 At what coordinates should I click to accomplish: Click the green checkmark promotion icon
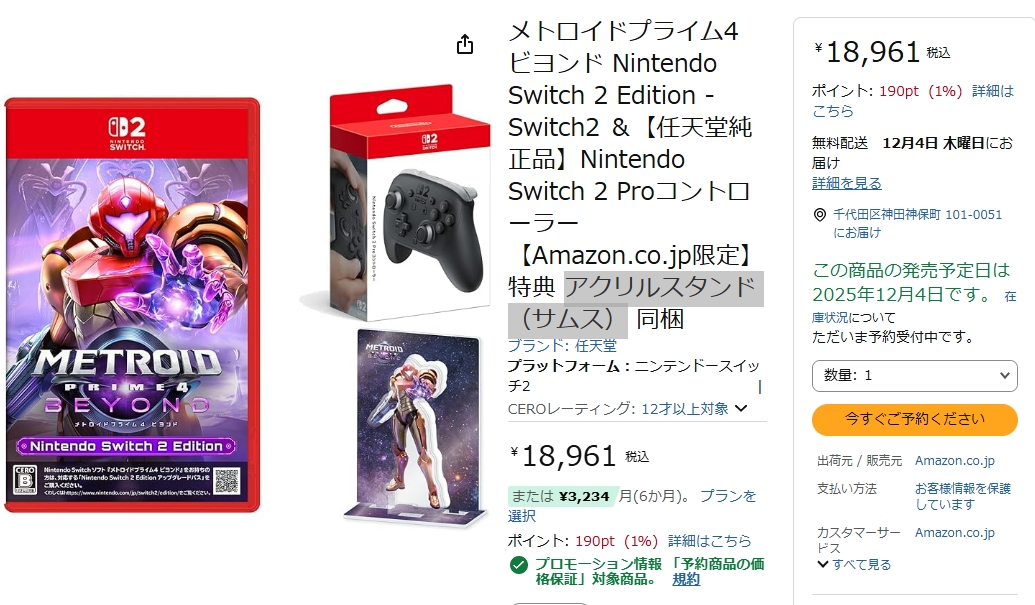(x=518, y=565)
